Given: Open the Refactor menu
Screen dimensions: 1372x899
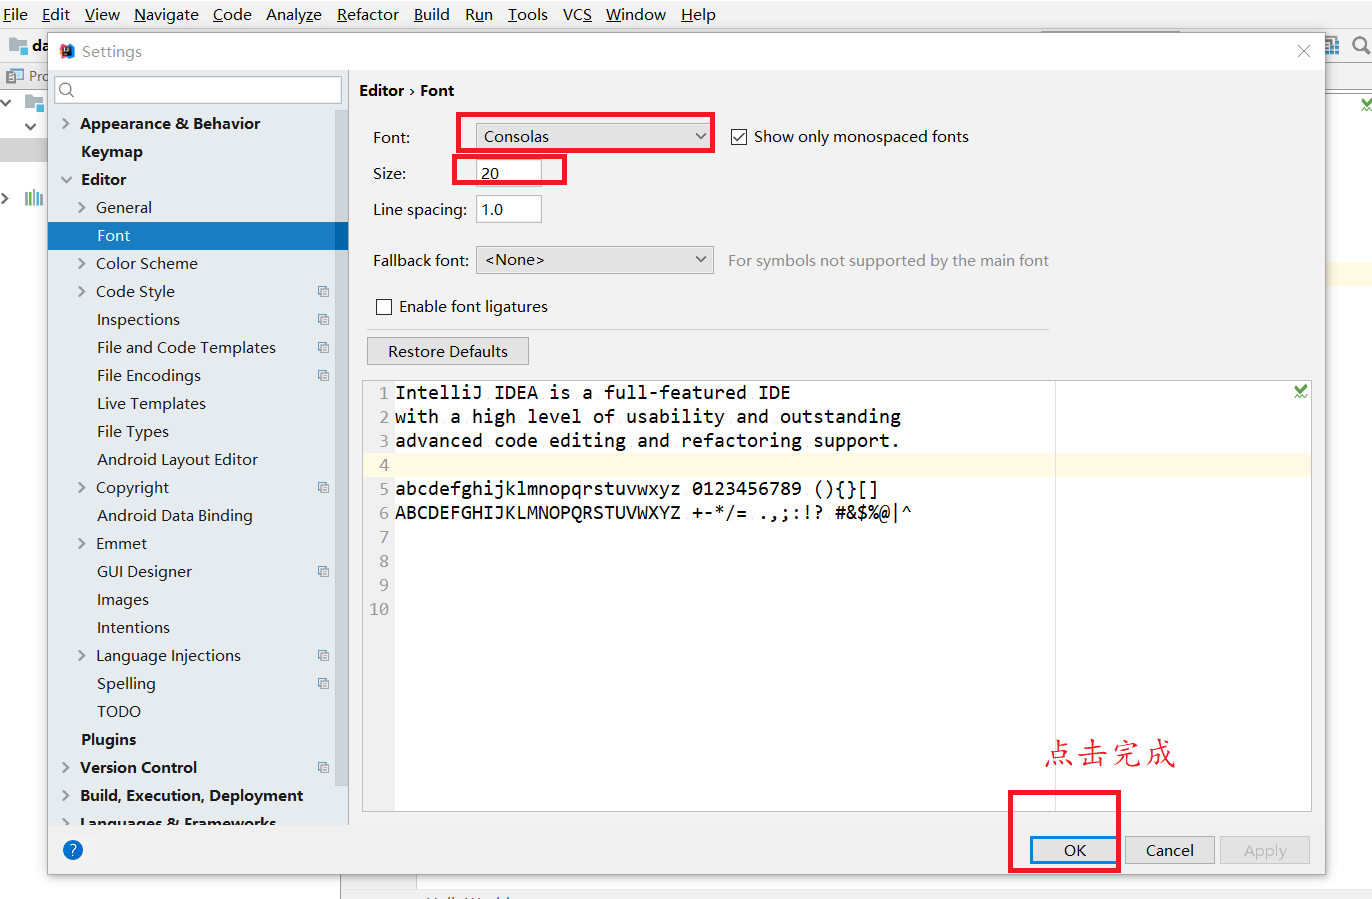Looking at the screenshot, I should tap(368, 14).
